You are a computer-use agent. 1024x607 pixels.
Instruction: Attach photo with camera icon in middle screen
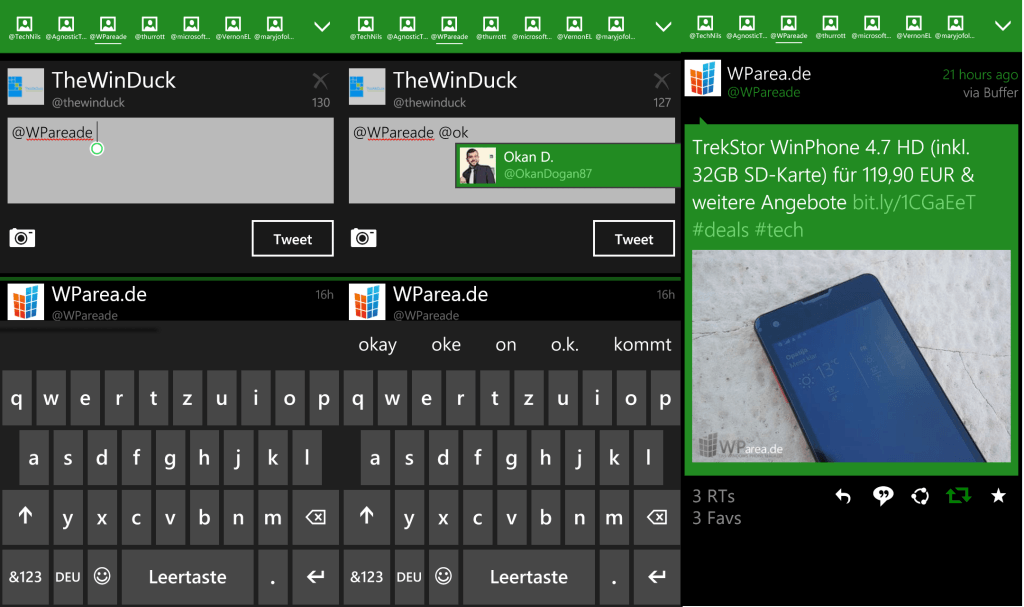point(364,238)
